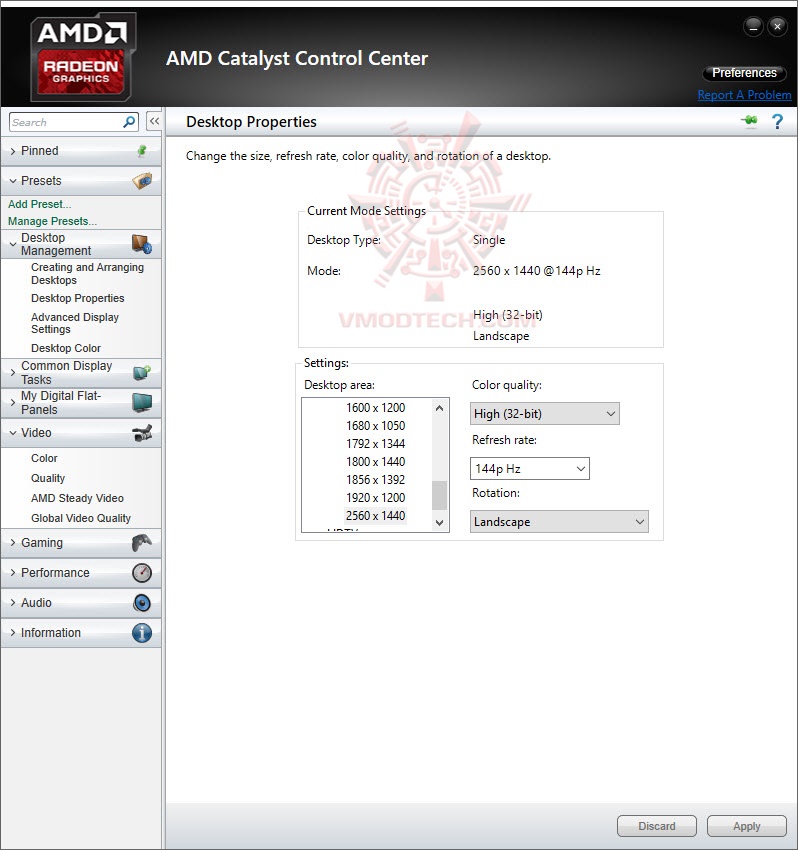
Task: Select 1680 x 1050 resolution
Action: tap(375, 426)
